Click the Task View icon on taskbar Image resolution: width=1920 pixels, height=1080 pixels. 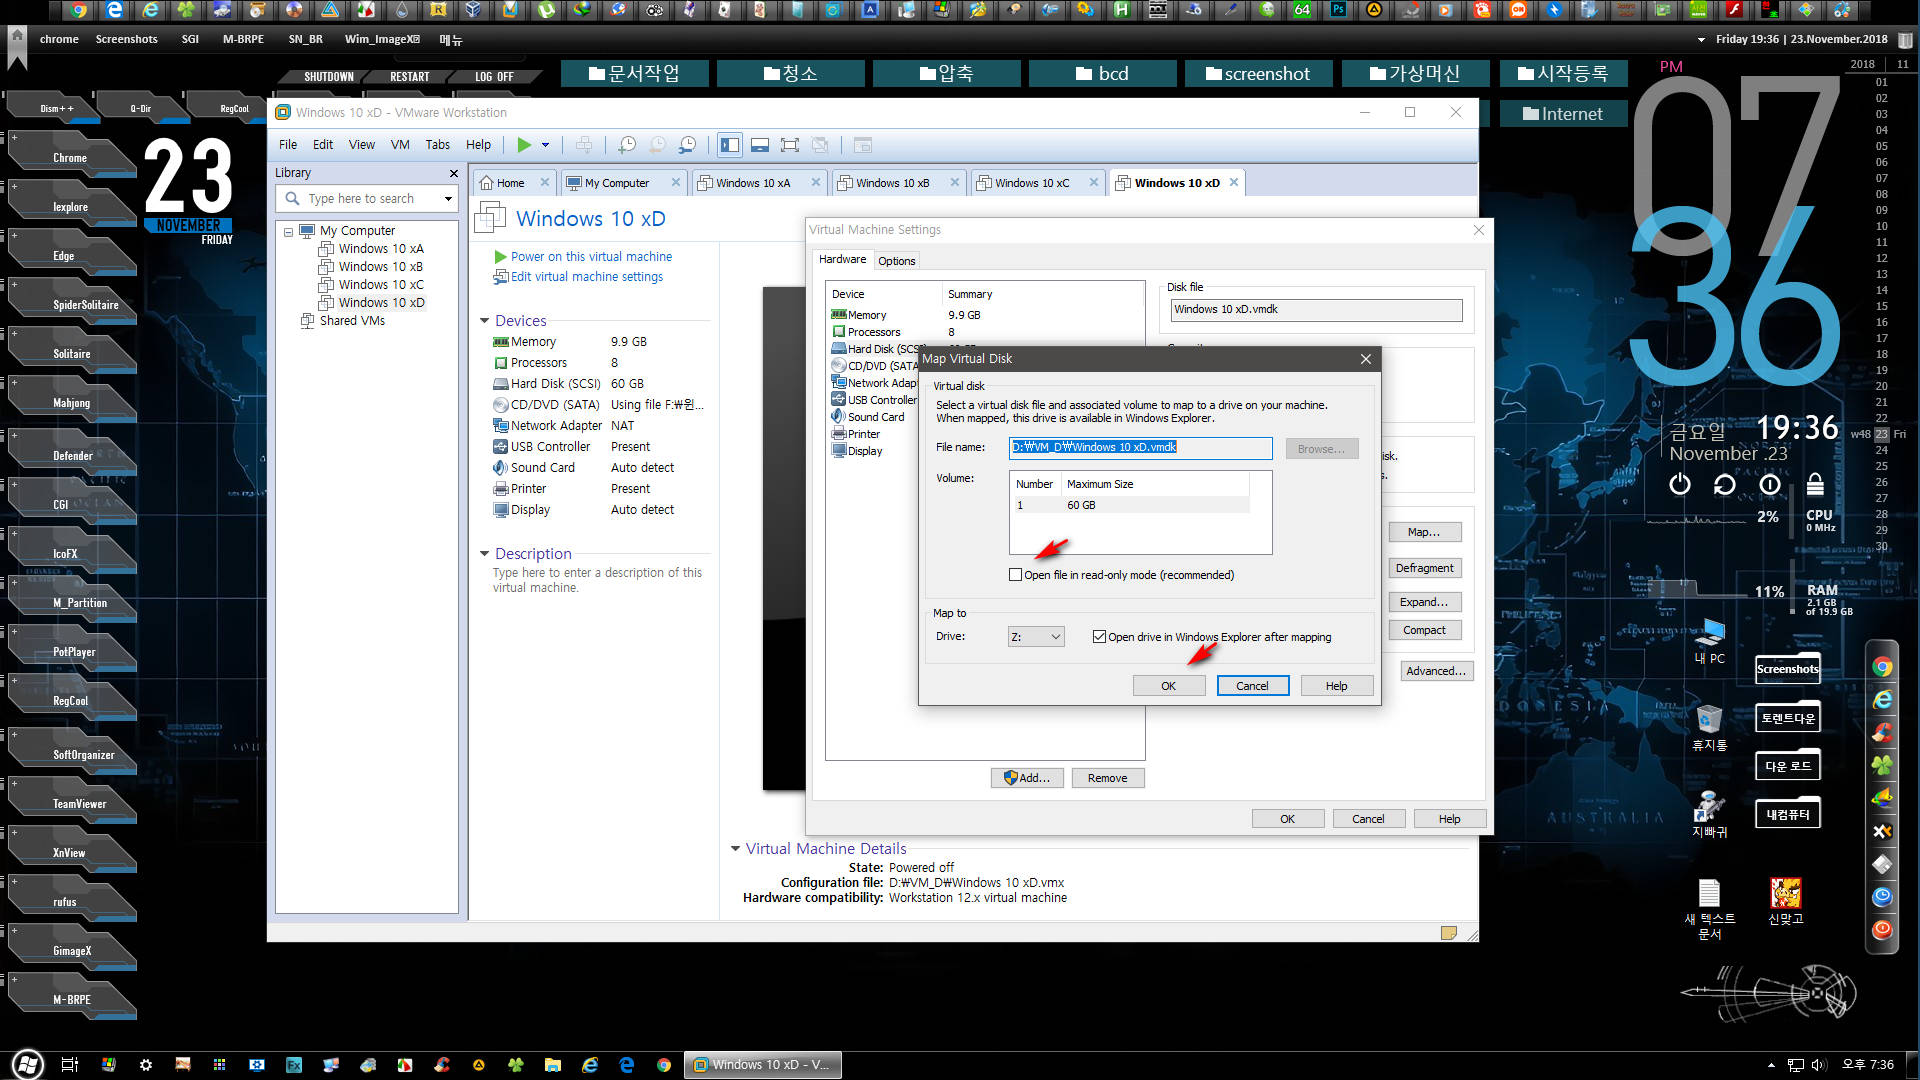(70, 1065)
